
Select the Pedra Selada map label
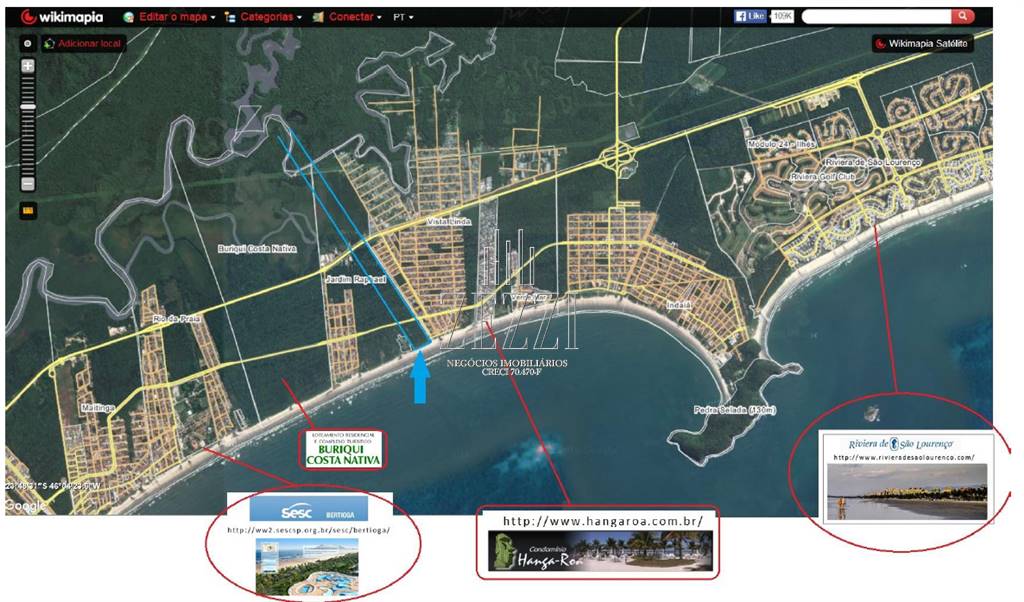735,410
